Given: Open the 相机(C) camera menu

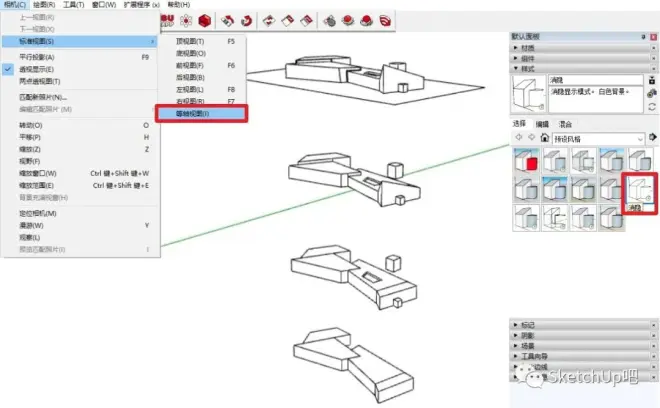Looking at the screenshot, I should point(15,5).
